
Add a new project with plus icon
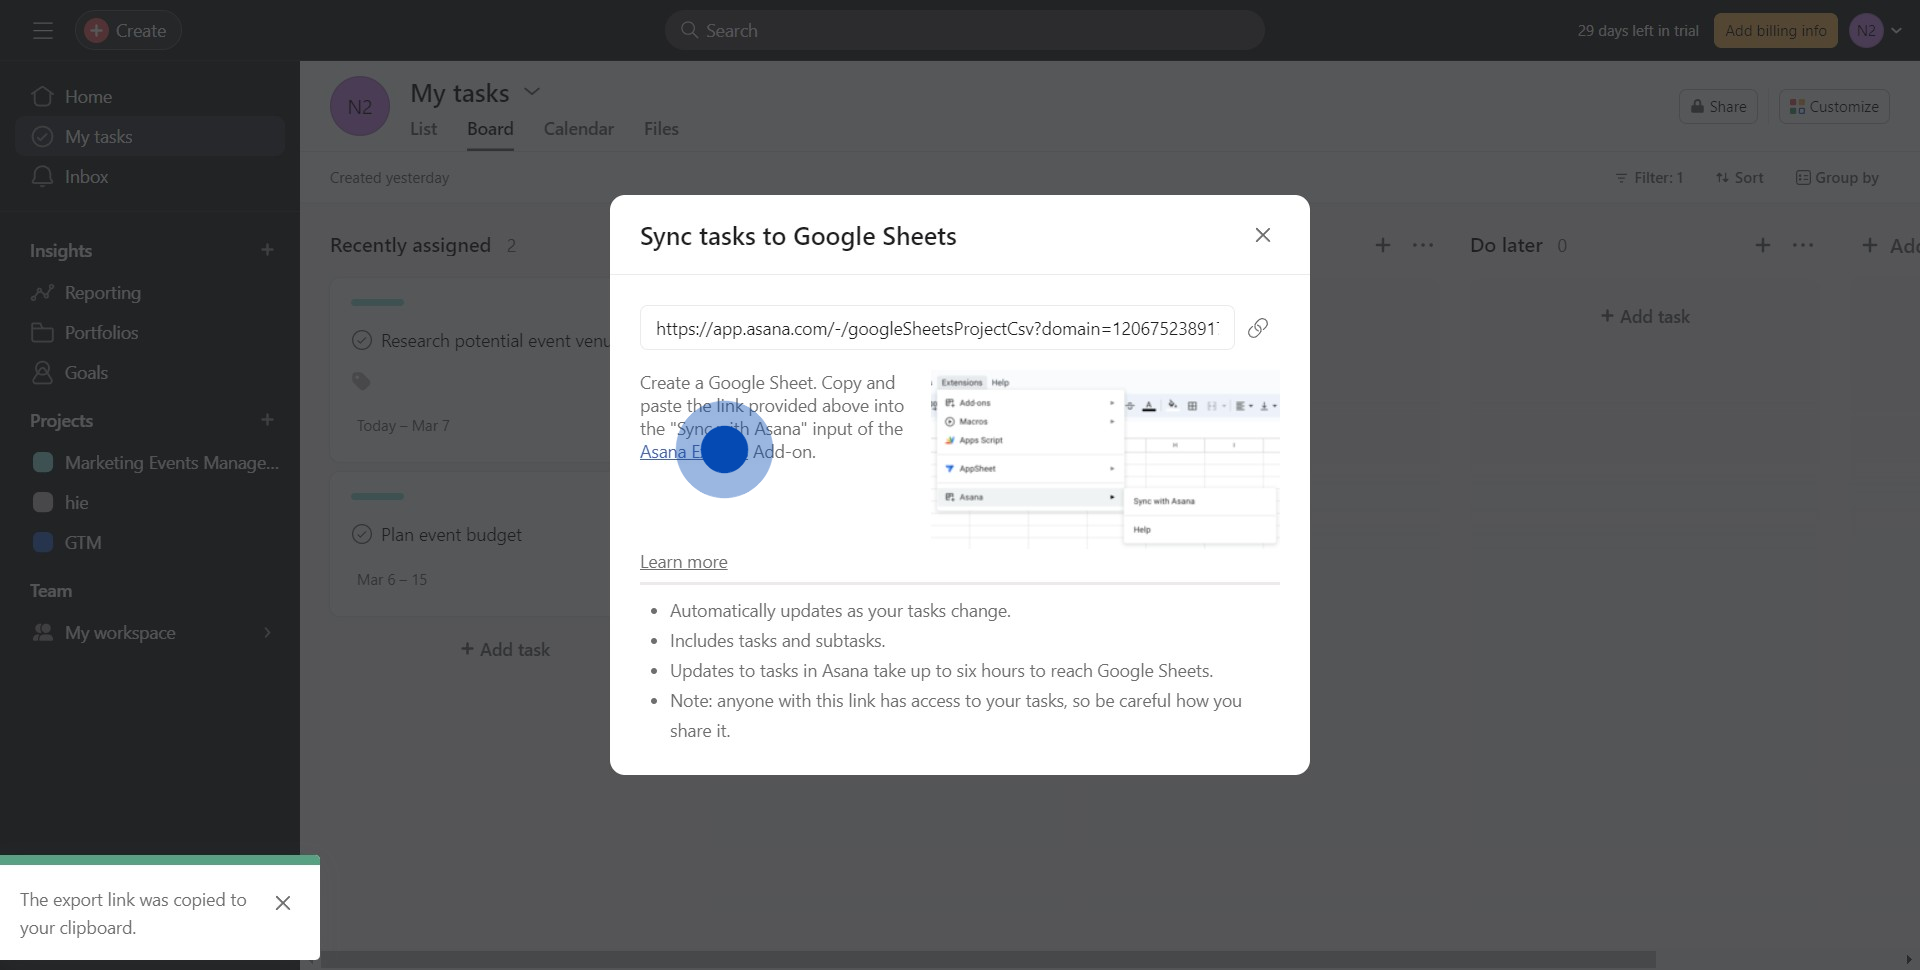267,420
